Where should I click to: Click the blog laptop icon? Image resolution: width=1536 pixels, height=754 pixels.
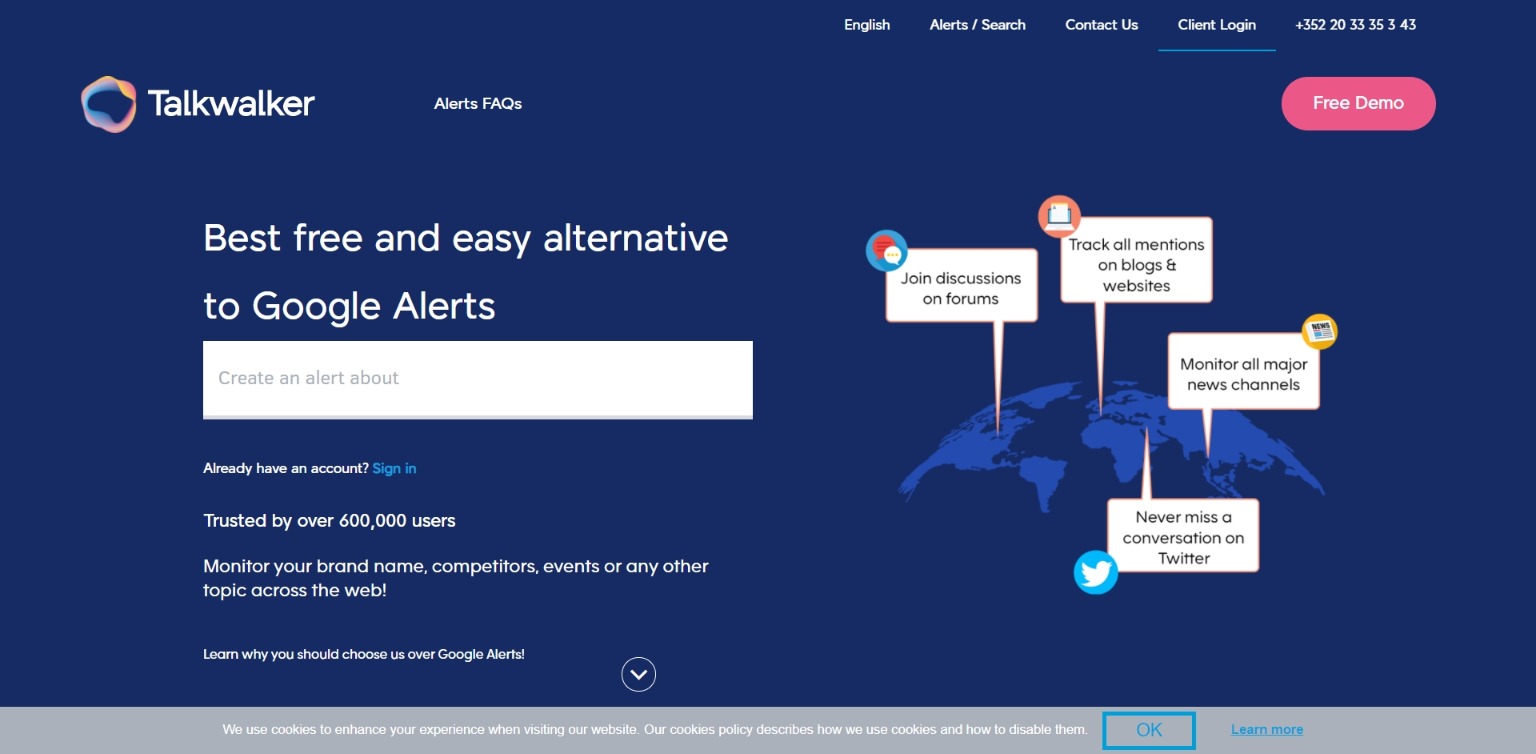[1059, 215]
